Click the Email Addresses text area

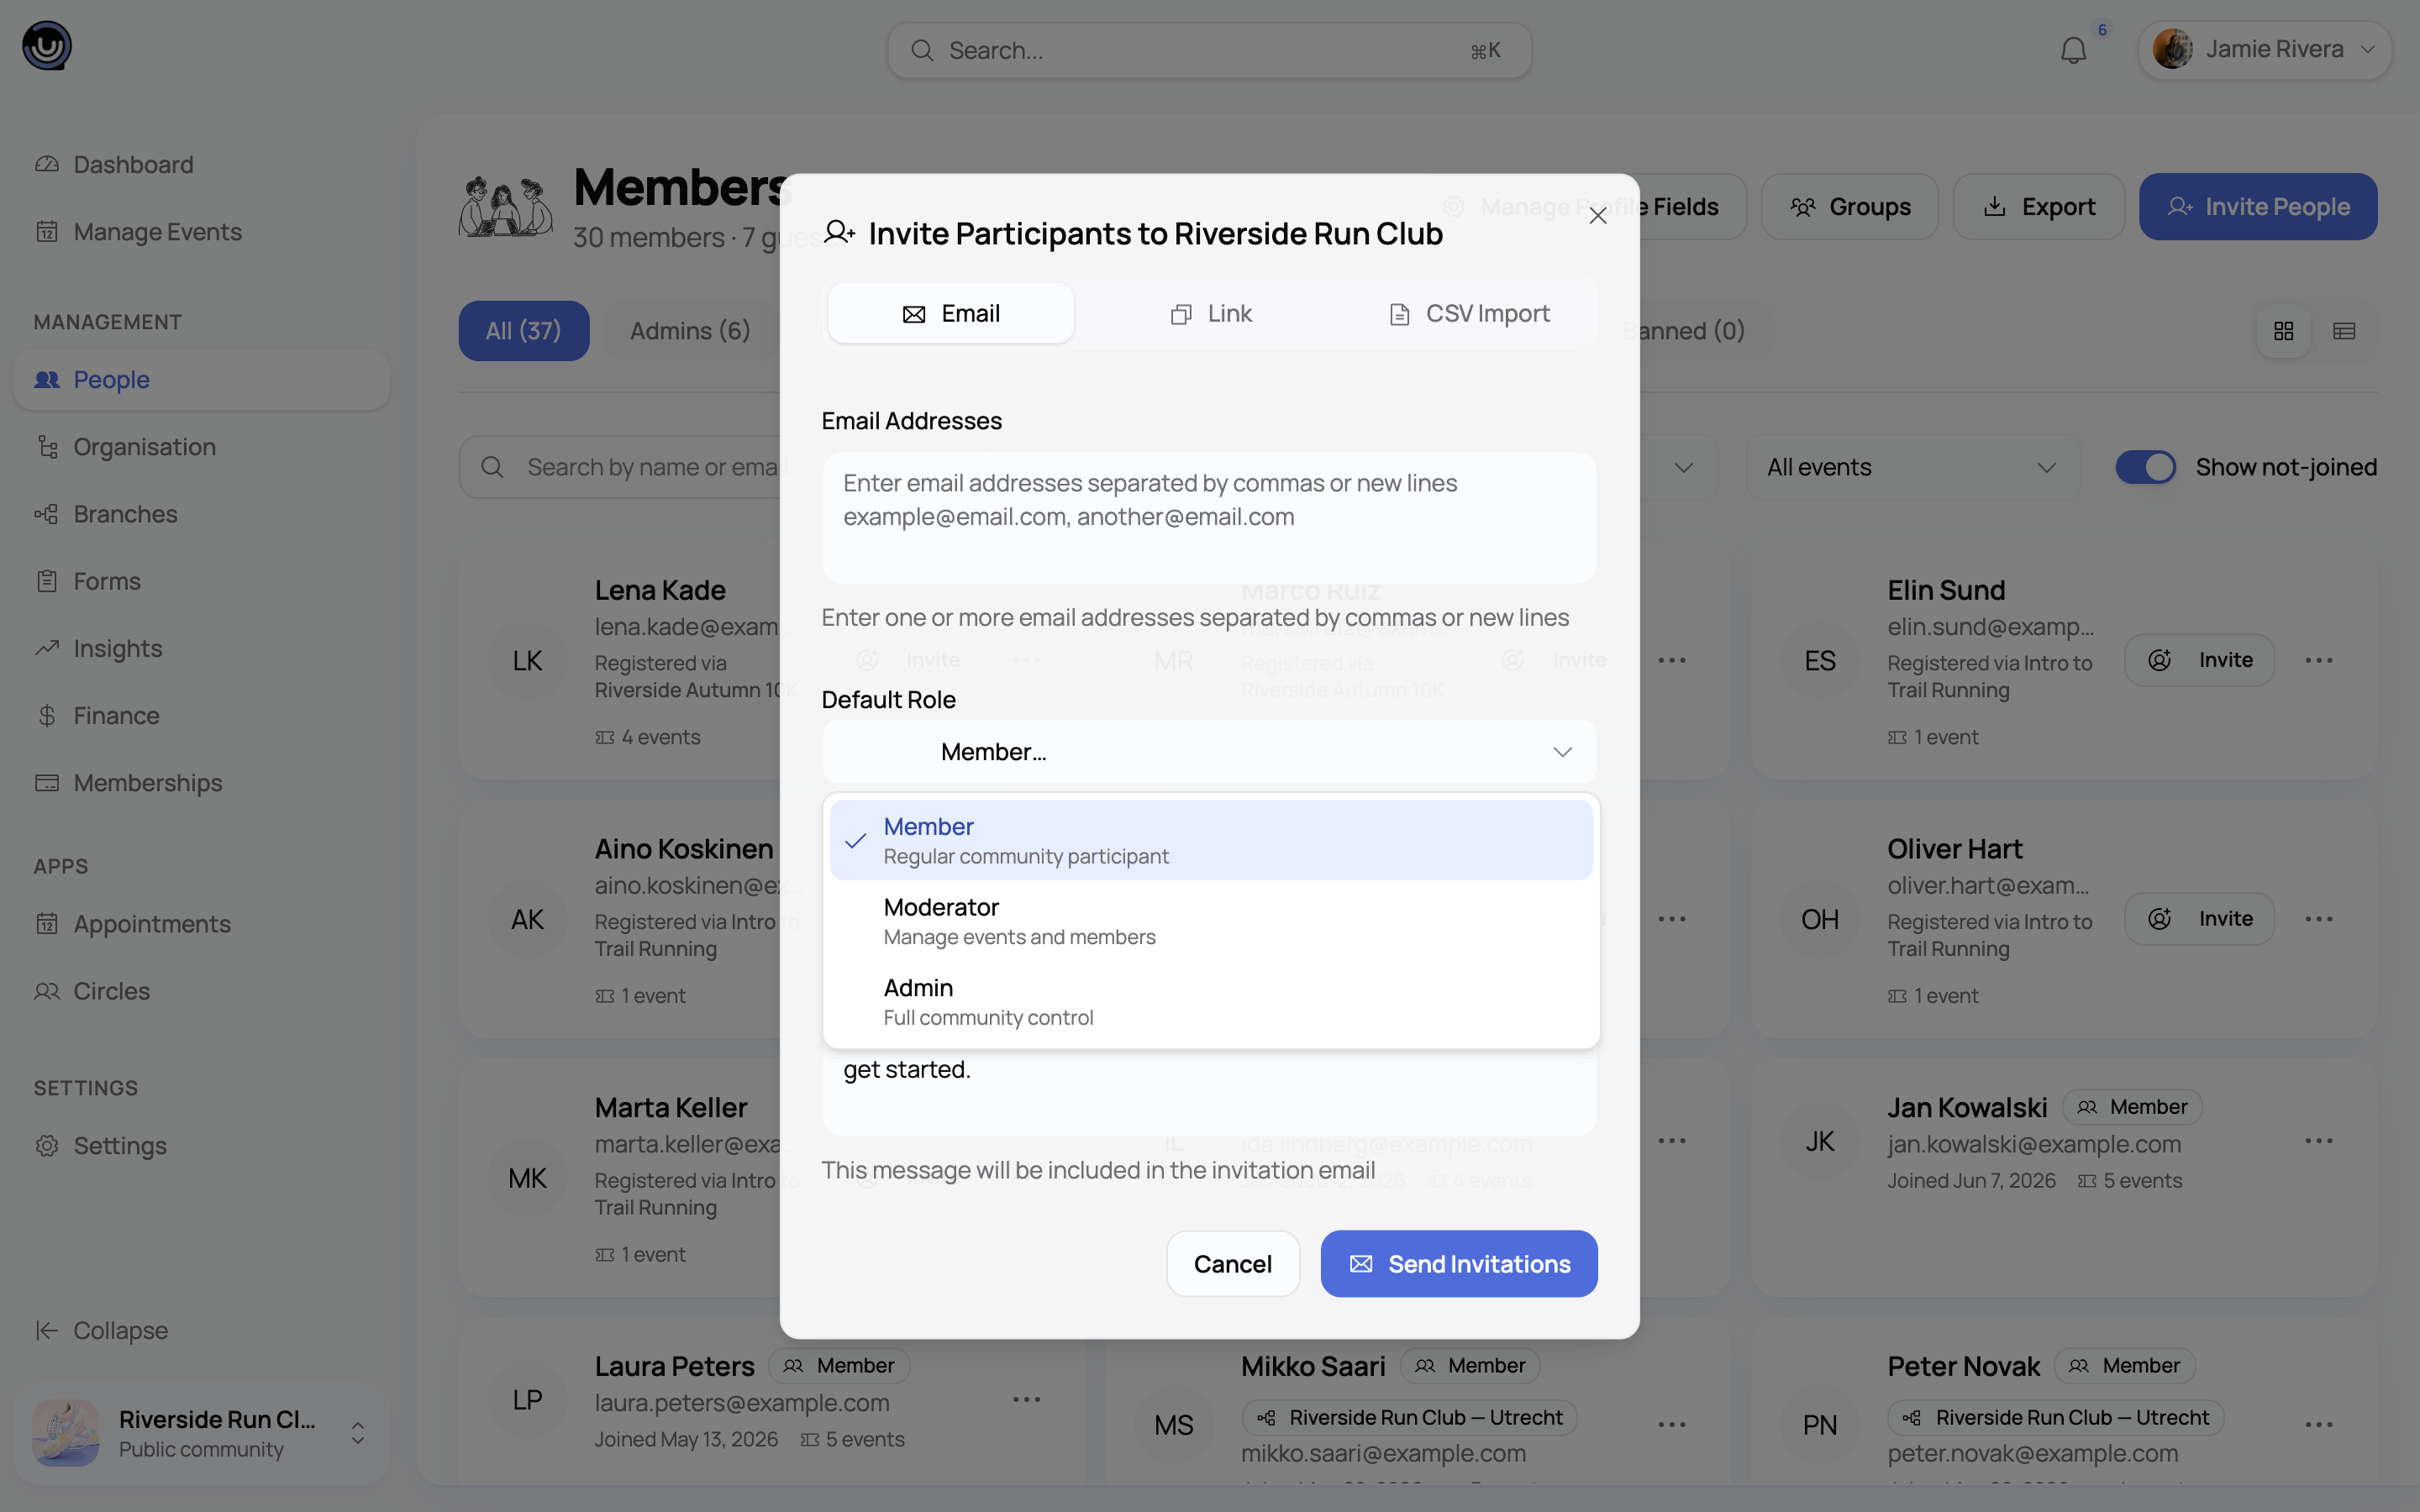pos(1209,518)
